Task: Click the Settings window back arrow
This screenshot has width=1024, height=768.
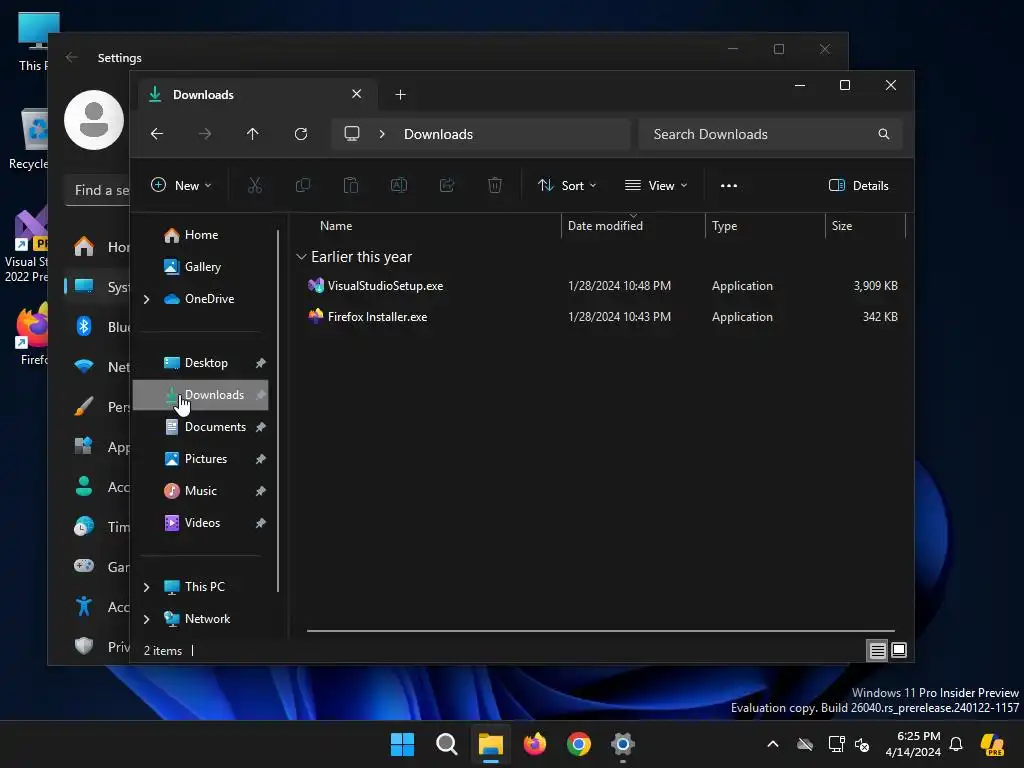Action: click(72, 57)
